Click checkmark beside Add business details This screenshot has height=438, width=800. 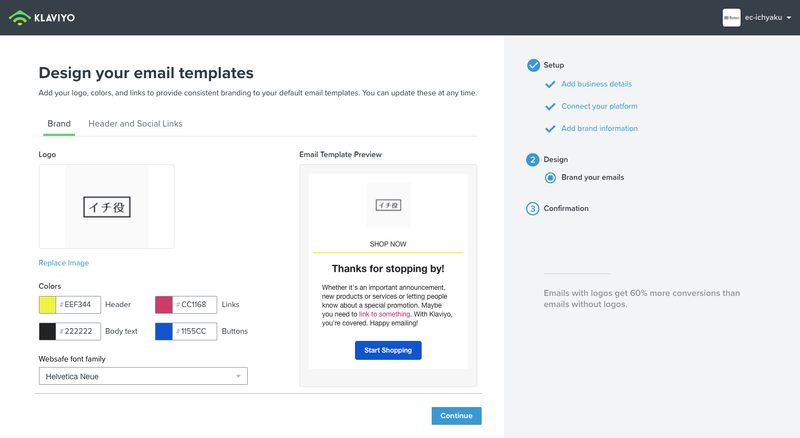[550, 84]
